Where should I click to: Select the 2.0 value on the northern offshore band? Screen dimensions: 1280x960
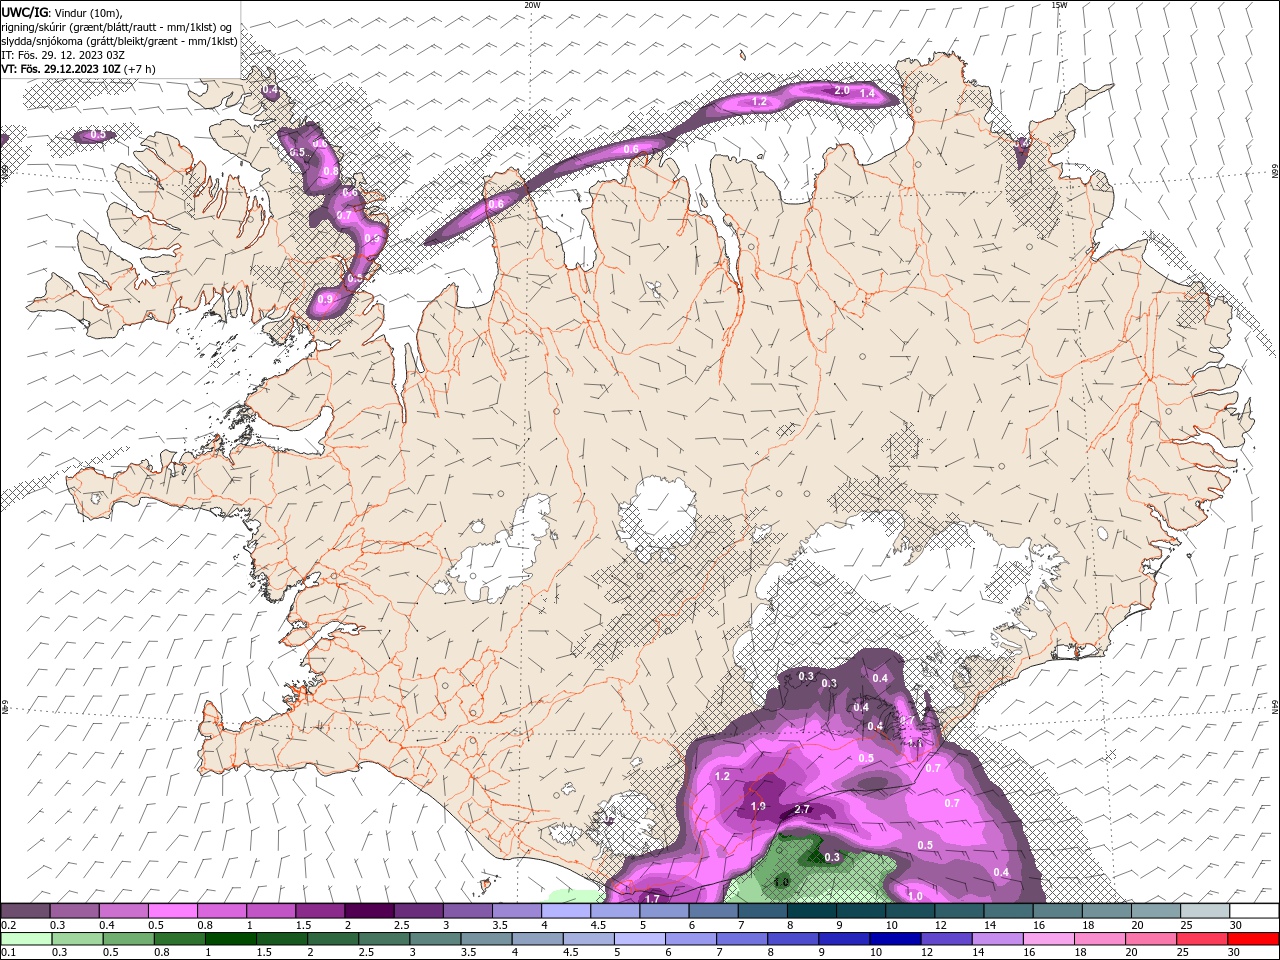click(x=842, y=90)
